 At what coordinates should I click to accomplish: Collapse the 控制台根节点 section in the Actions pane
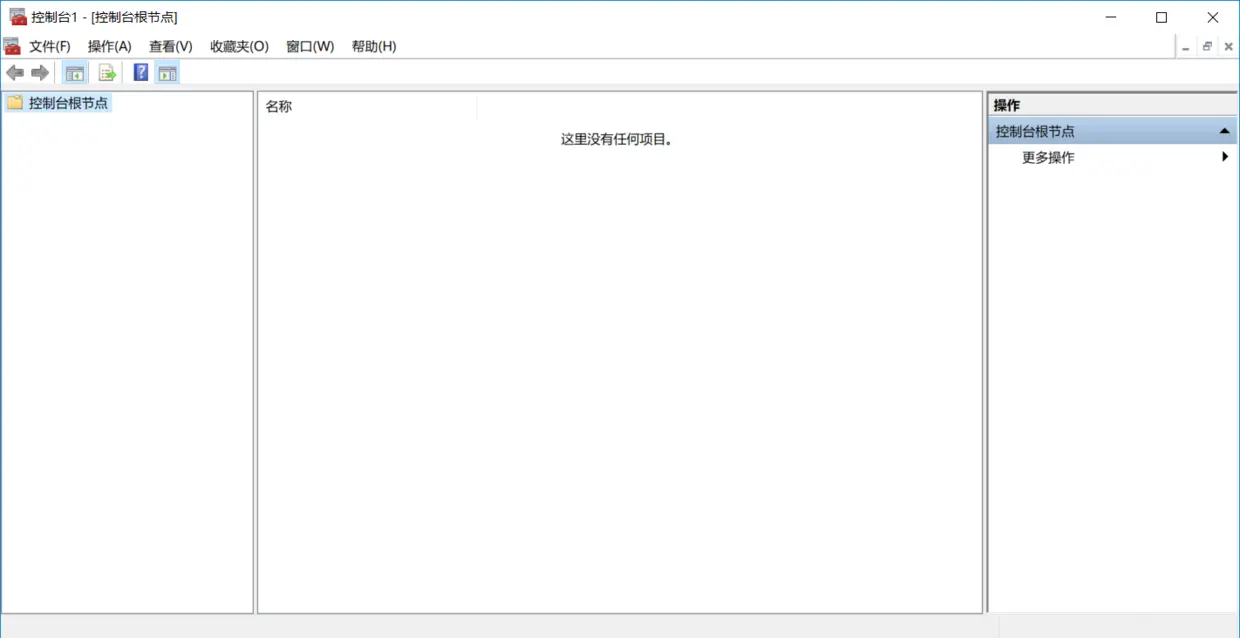(1224, 130)
